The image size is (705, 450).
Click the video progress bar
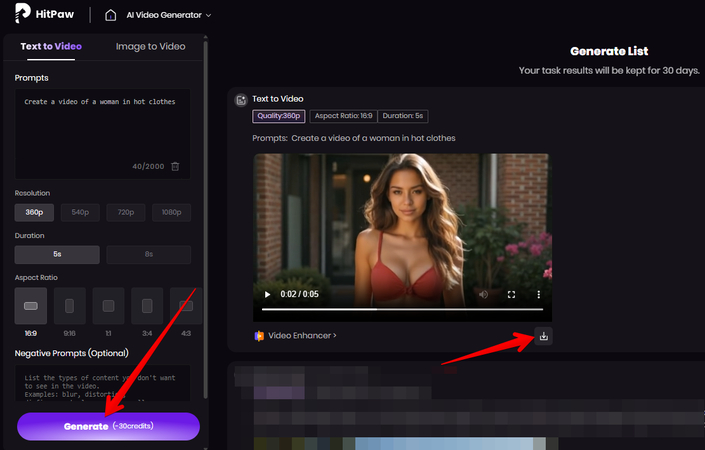pos(402,309)
